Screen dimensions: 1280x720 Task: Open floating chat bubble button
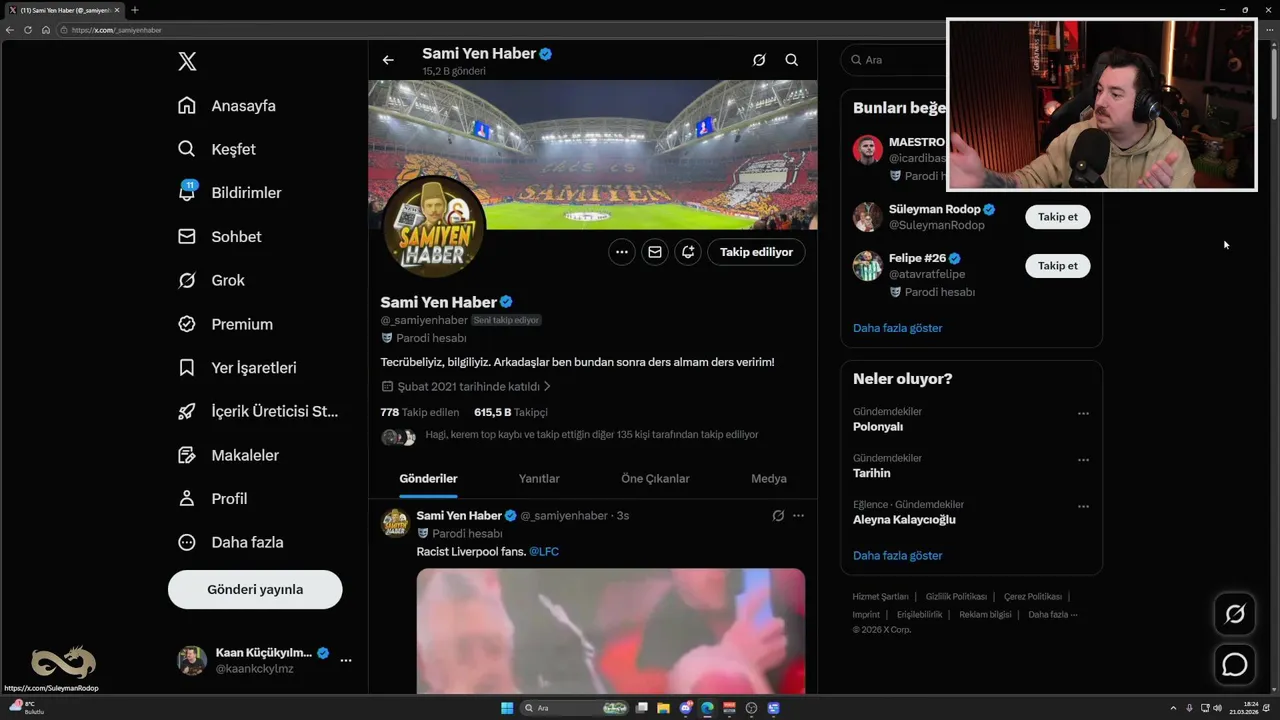(1235, 664)
